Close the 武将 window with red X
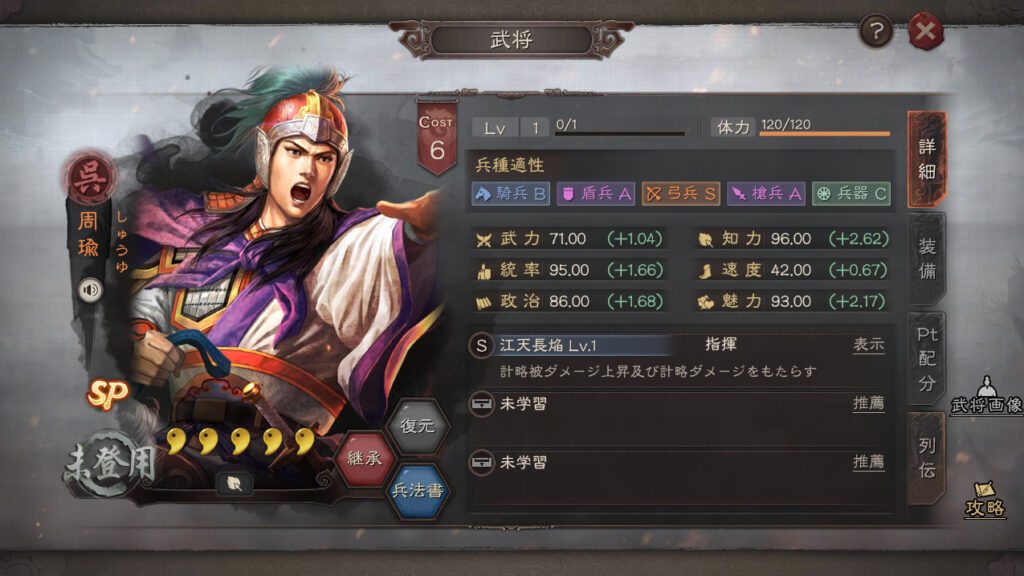 pos(925,31)
